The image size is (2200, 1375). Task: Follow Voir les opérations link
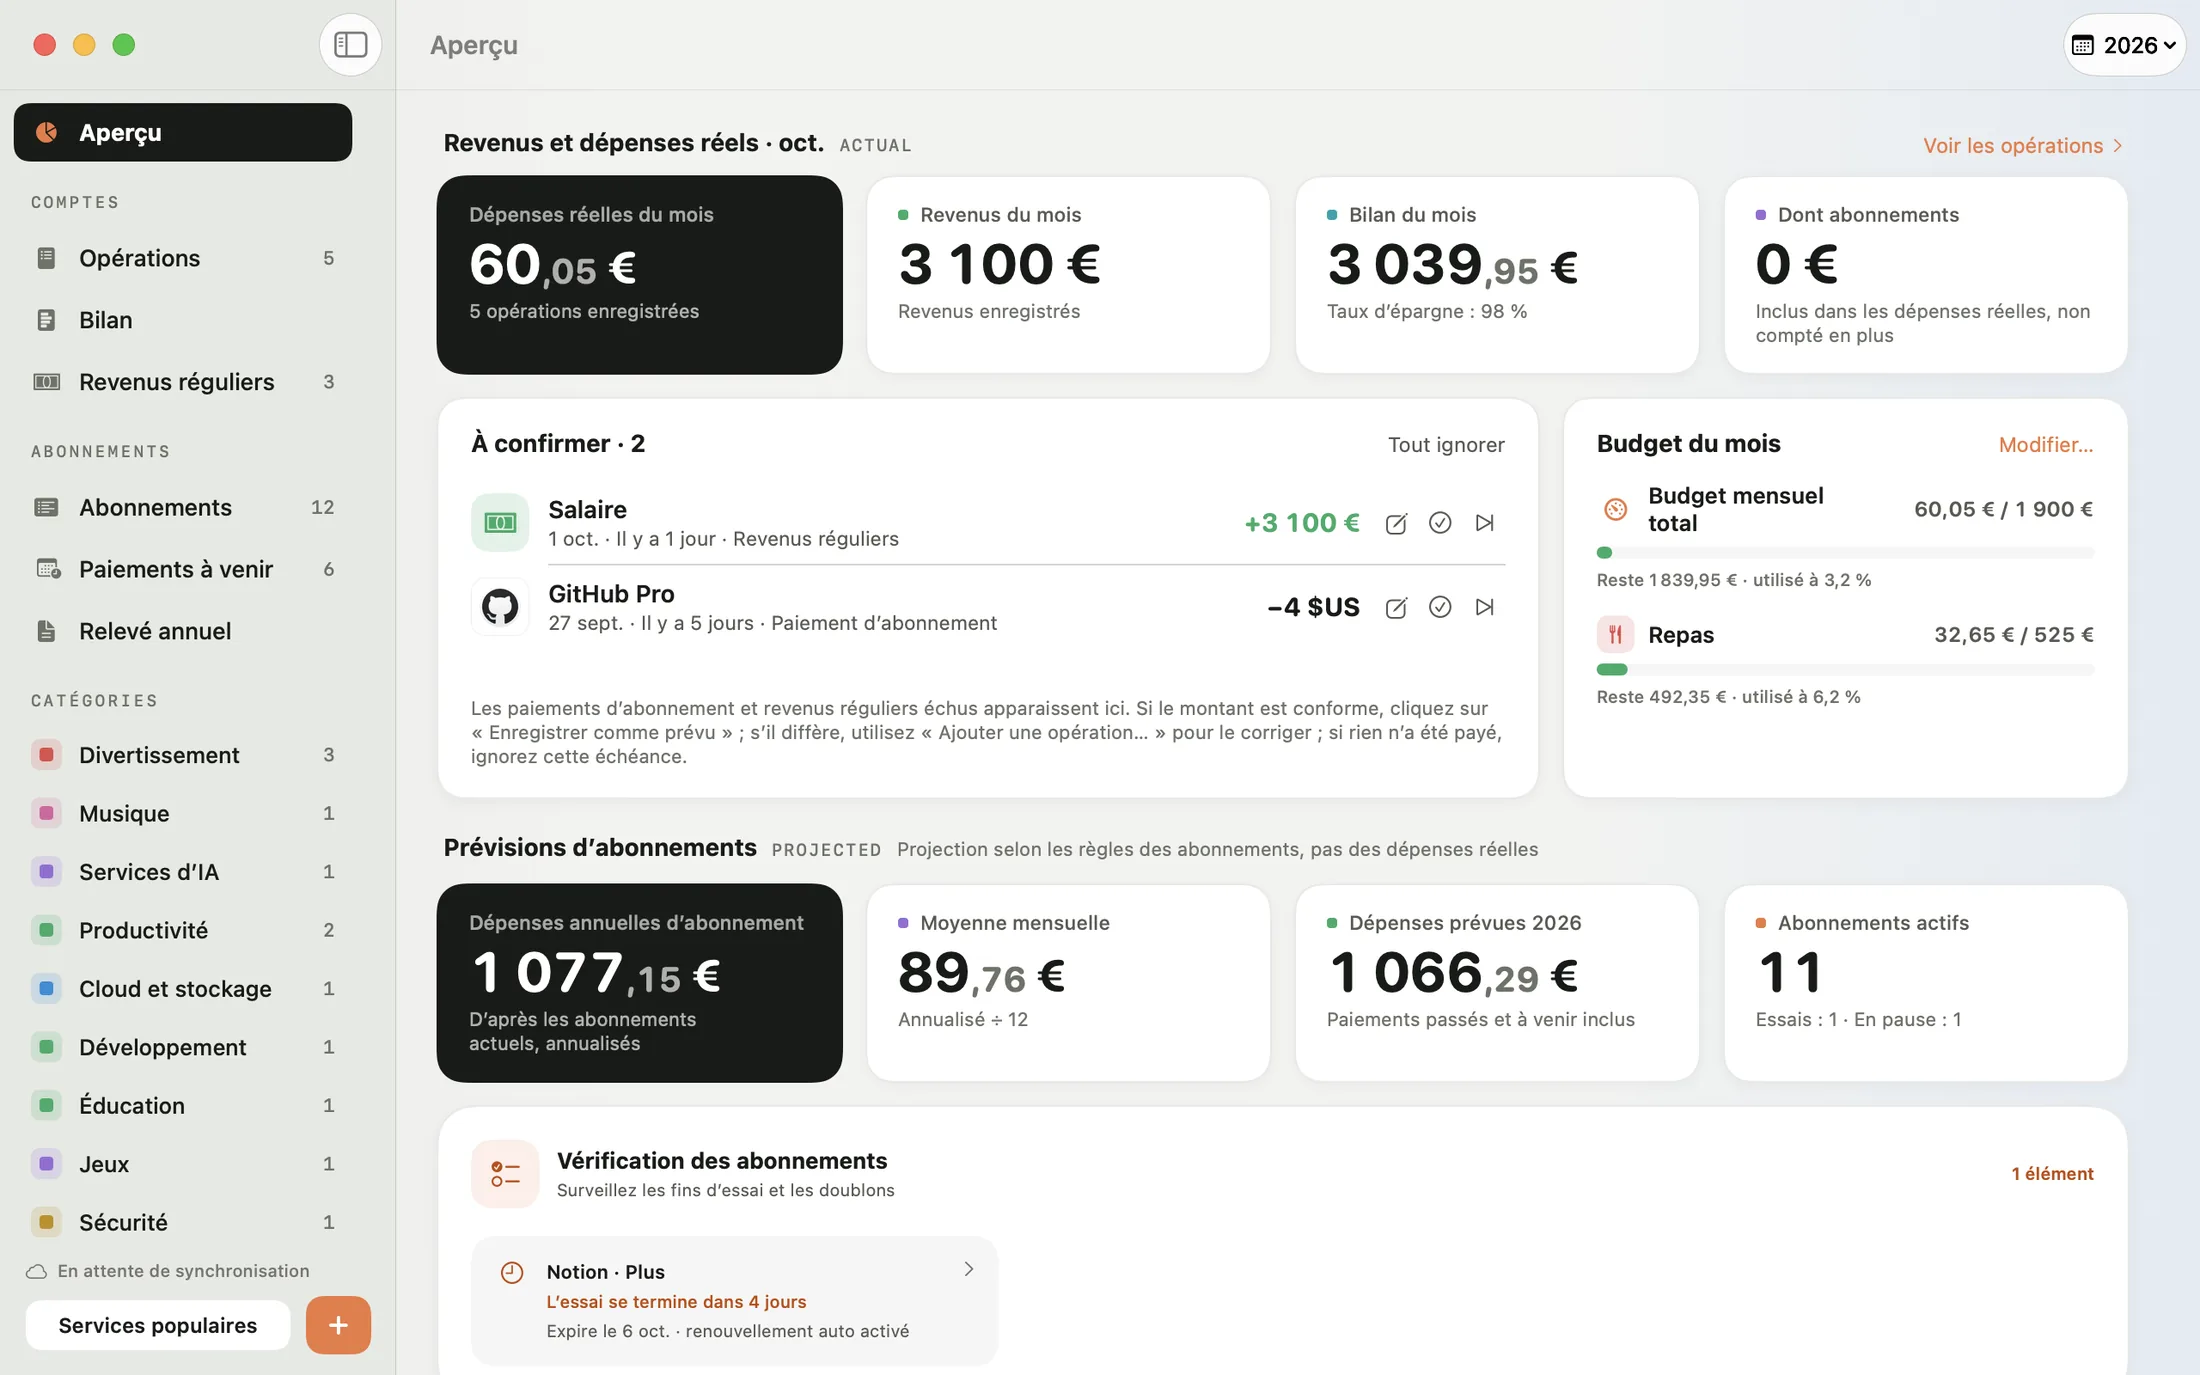[2022, 146]
